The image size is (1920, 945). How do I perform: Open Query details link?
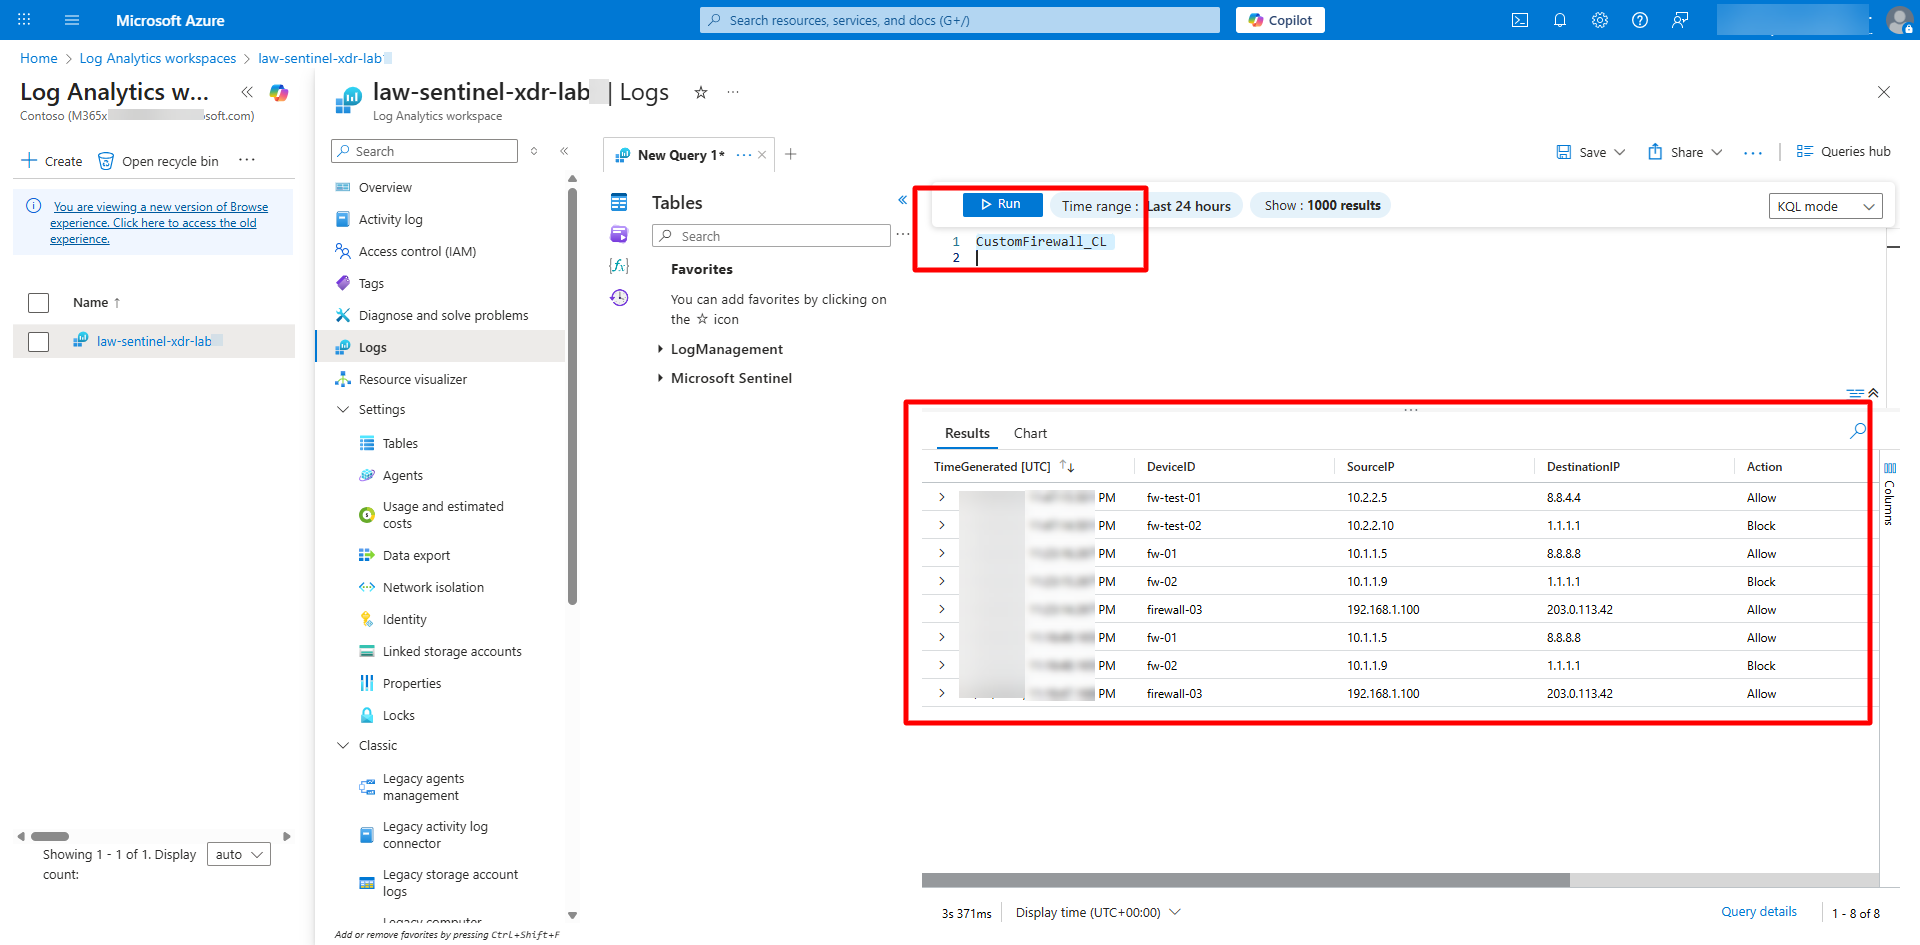1758,912
